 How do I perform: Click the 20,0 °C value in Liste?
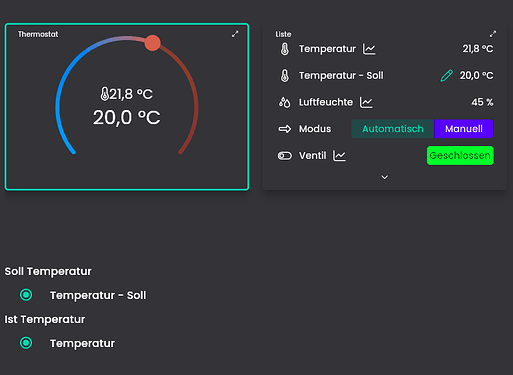[476, 76]
